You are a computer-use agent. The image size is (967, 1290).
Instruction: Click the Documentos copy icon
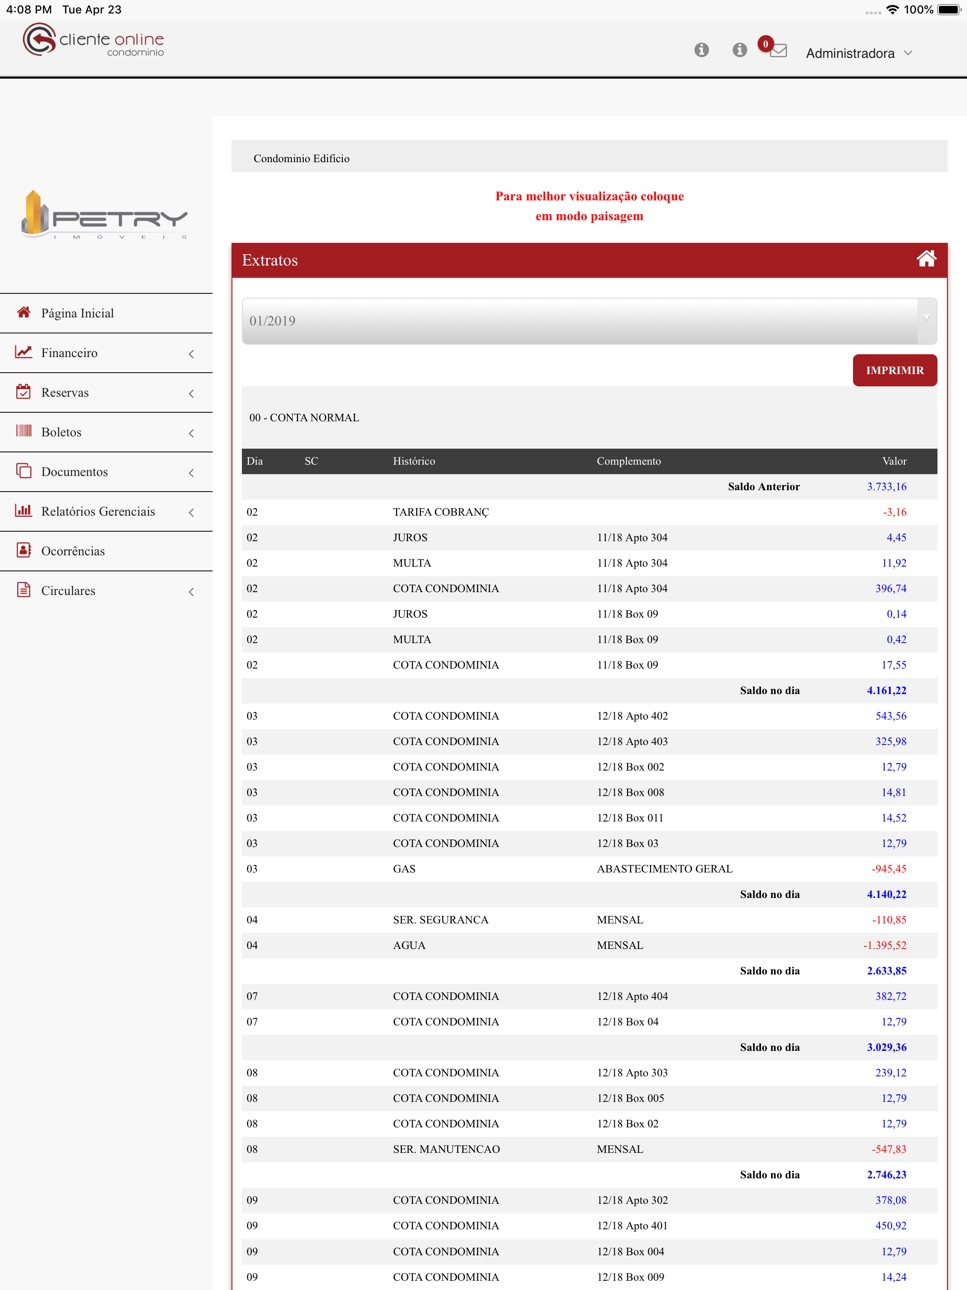(24, 471)
